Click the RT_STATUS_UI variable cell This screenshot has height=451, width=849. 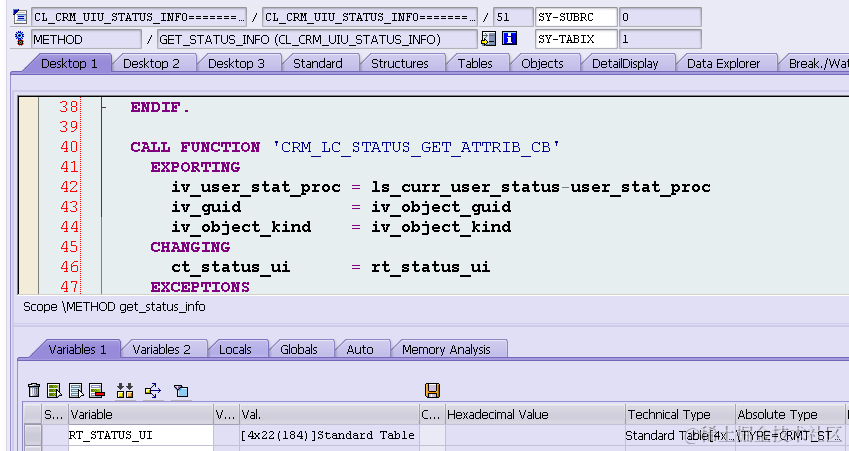click(x=141, y=435)
